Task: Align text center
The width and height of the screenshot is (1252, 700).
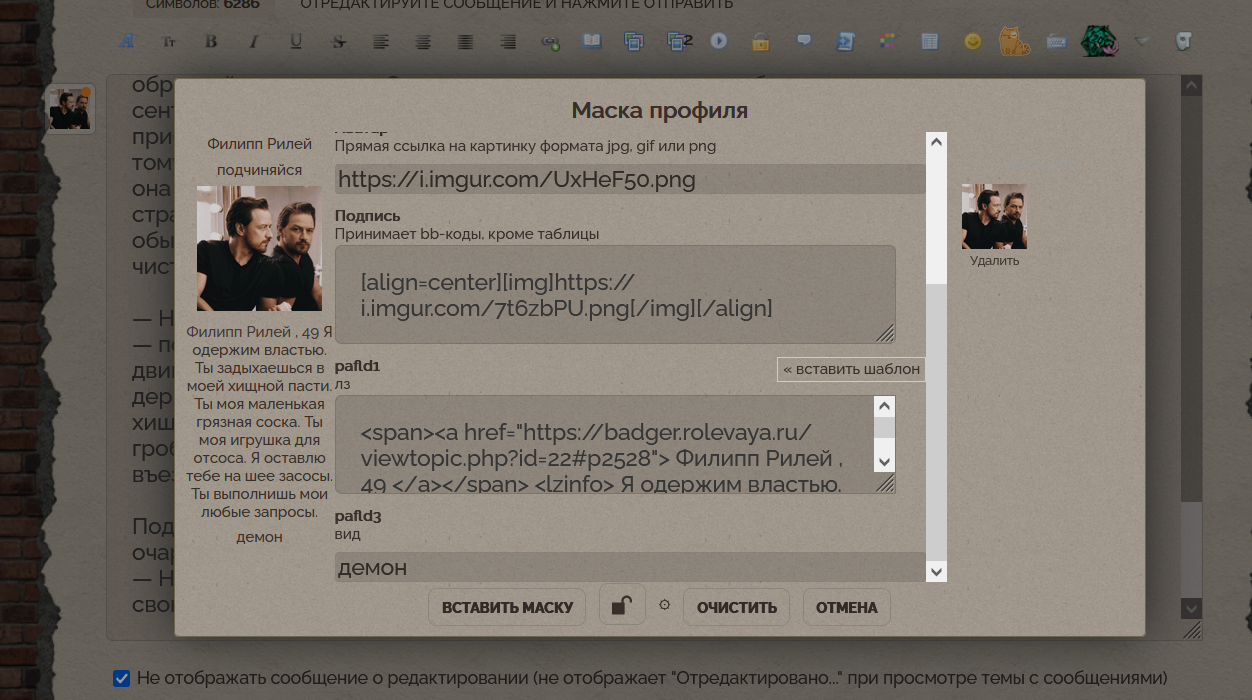Action: pyautogui.click(x=423, y=42)
